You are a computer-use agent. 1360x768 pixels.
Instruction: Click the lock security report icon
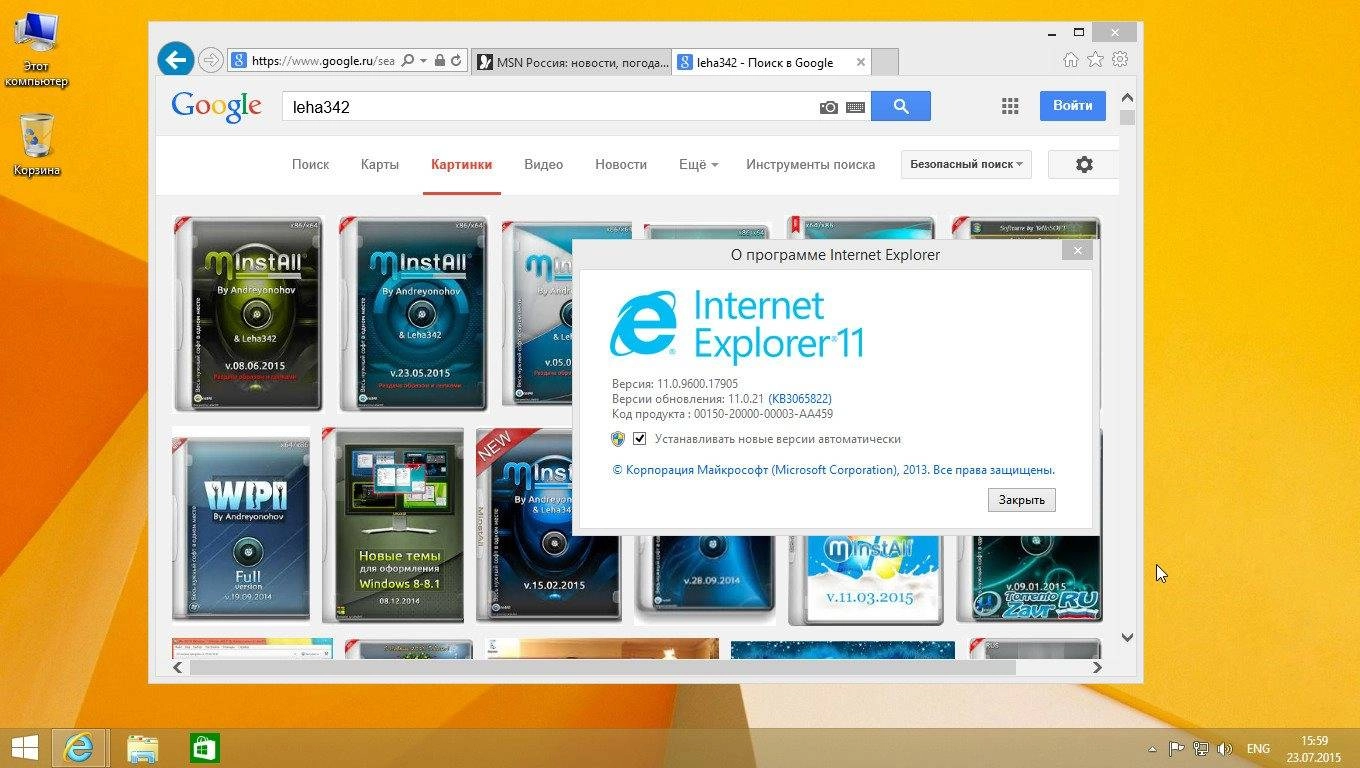pos(439,61)
